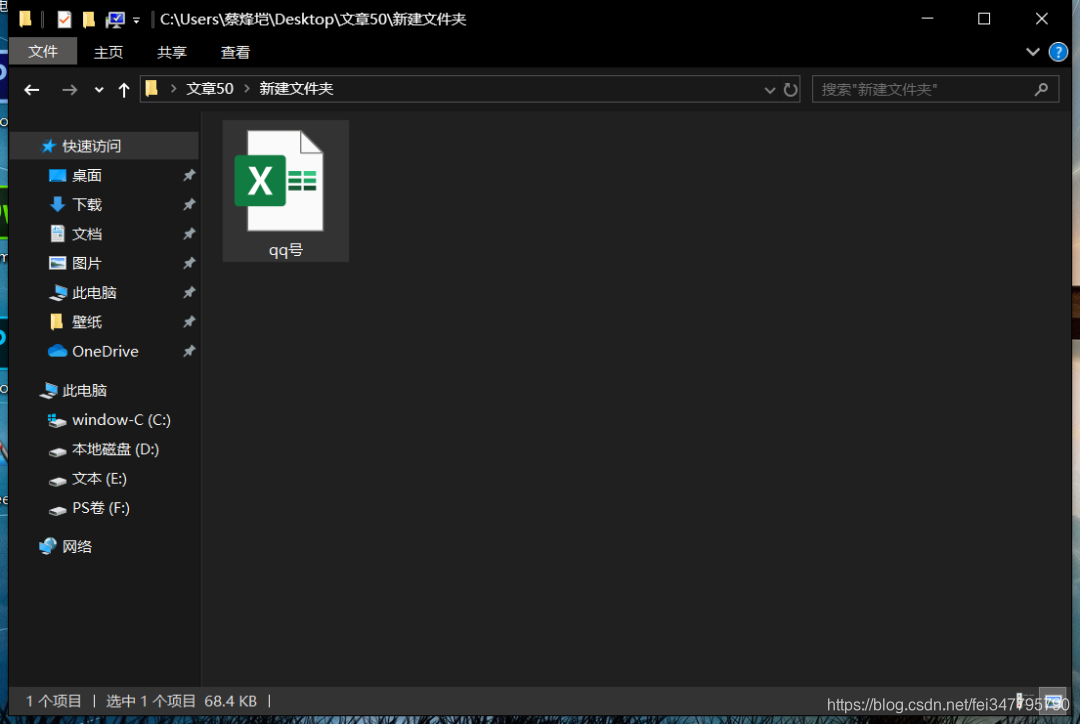
Task: Expand the ribbon with the chevron
Action: tap(1032, 52)
